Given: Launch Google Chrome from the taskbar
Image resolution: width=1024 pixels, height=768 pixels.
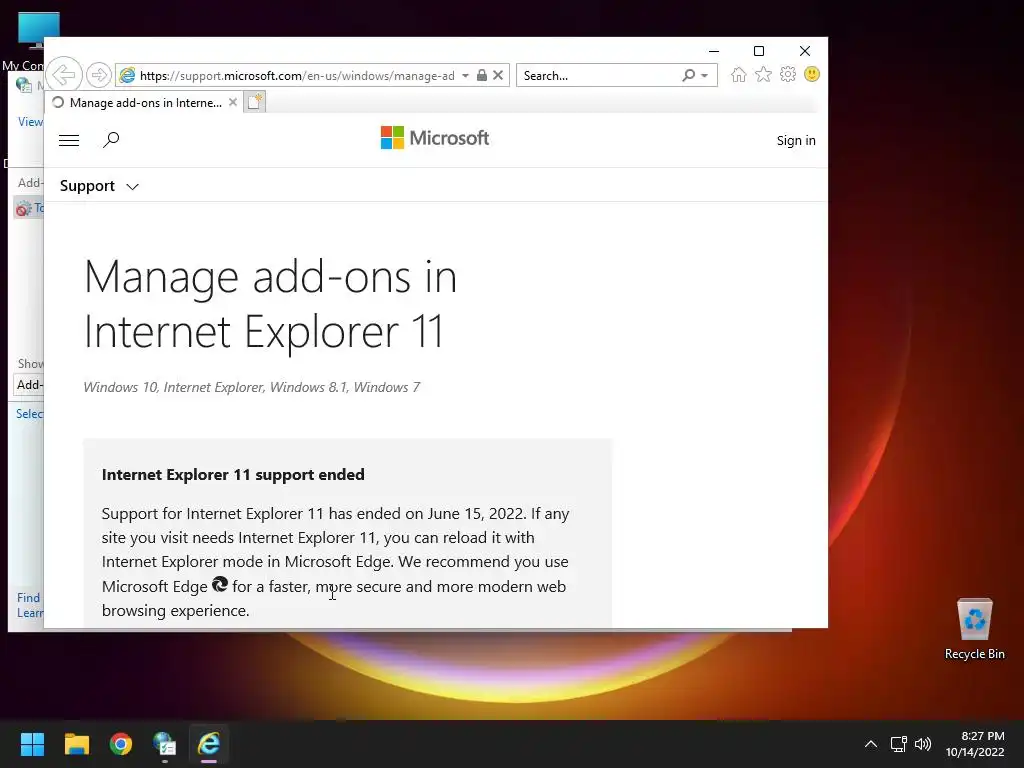Looking at the screenshot, I should 121,744.
